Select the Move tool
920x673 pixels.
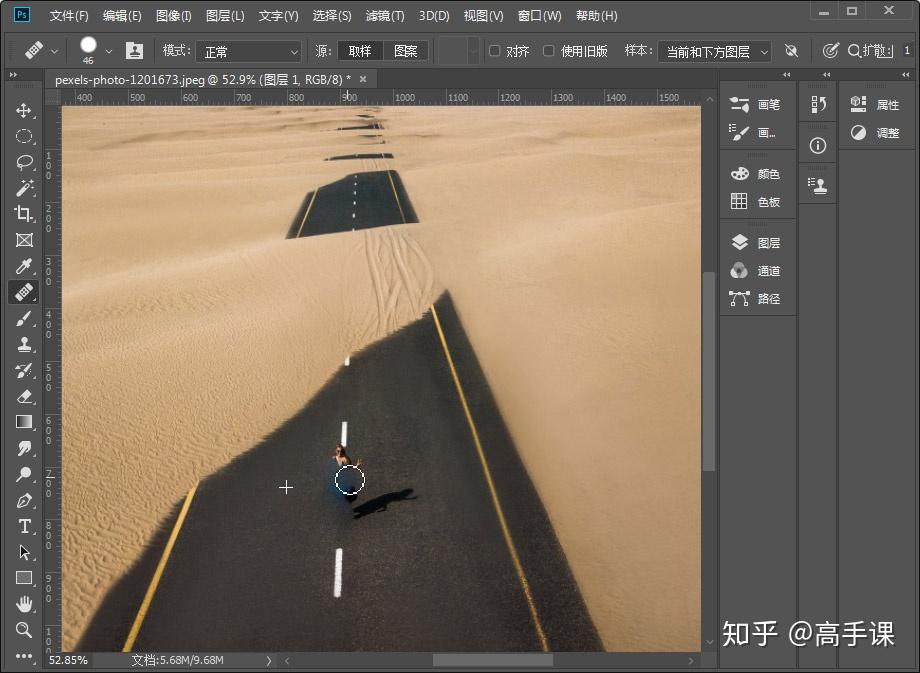coord(24,110)
